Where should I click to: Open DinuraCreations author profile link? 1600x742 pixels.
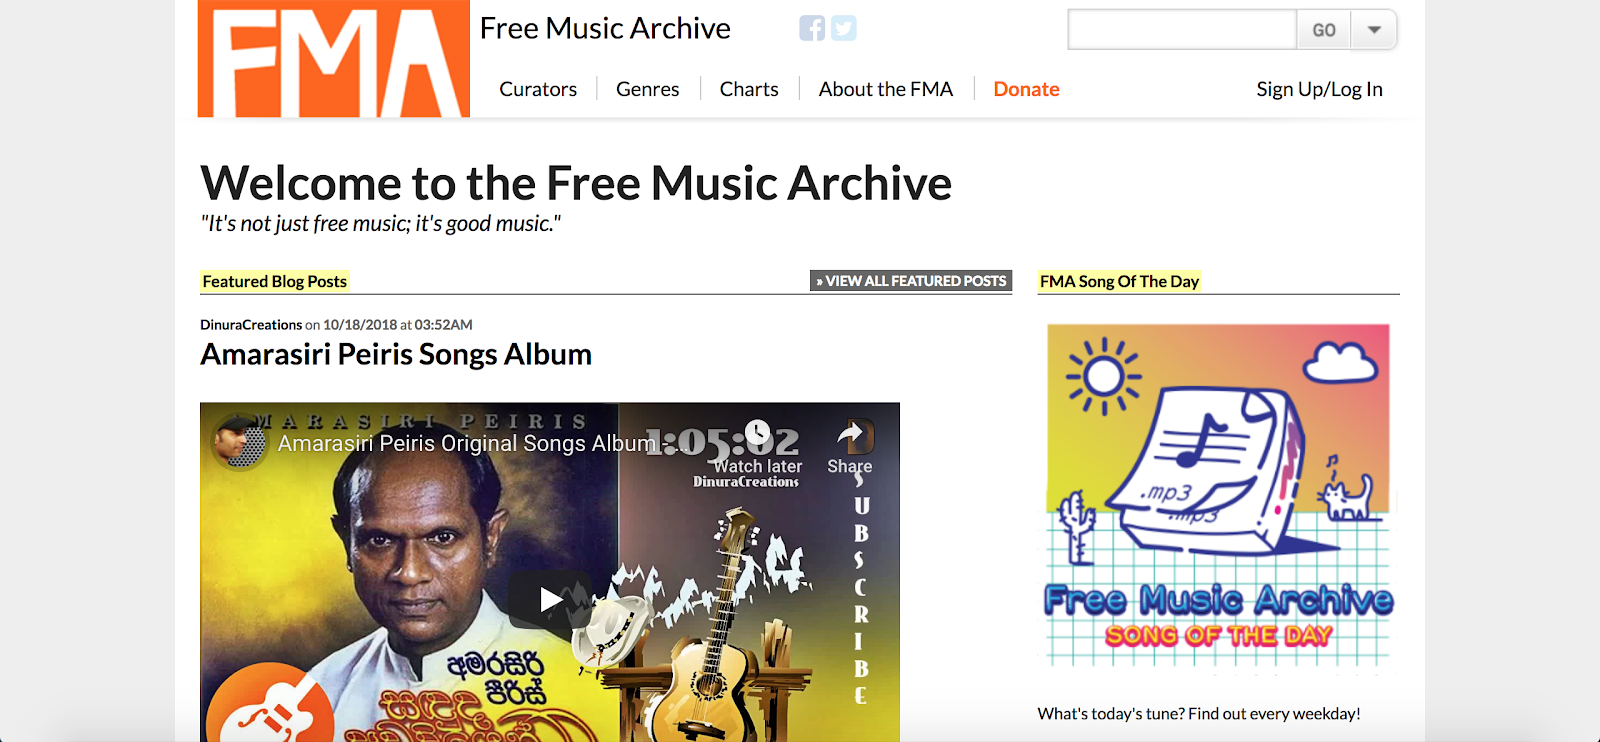click(251, 325)
